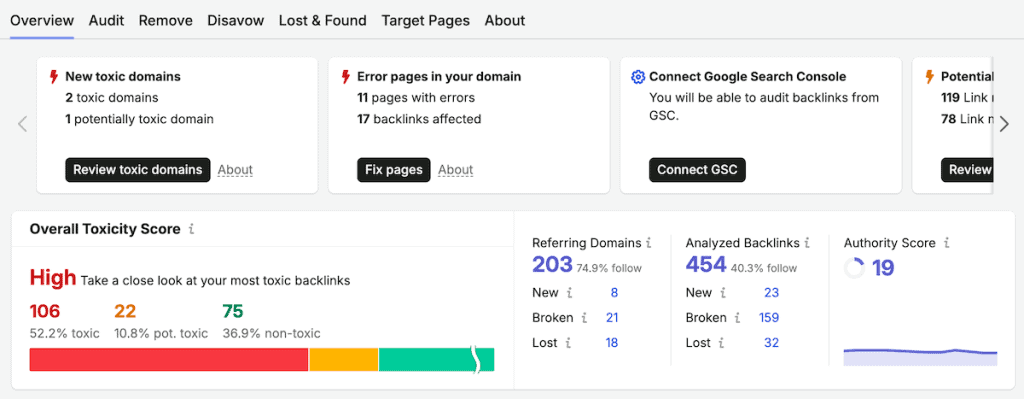Click info icon next to Referring Domains Lost
The image size is (1024, 399).
coord(568,343)
